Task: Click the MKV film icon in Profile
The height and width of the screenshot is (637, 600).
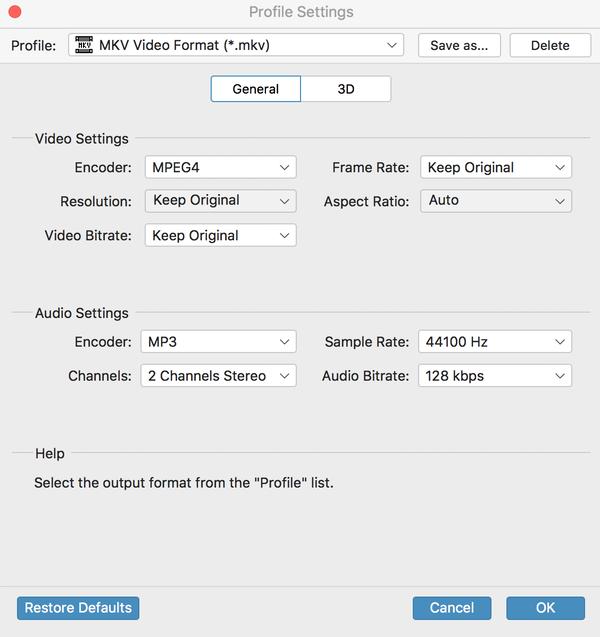Action: [x=84, y=45]
